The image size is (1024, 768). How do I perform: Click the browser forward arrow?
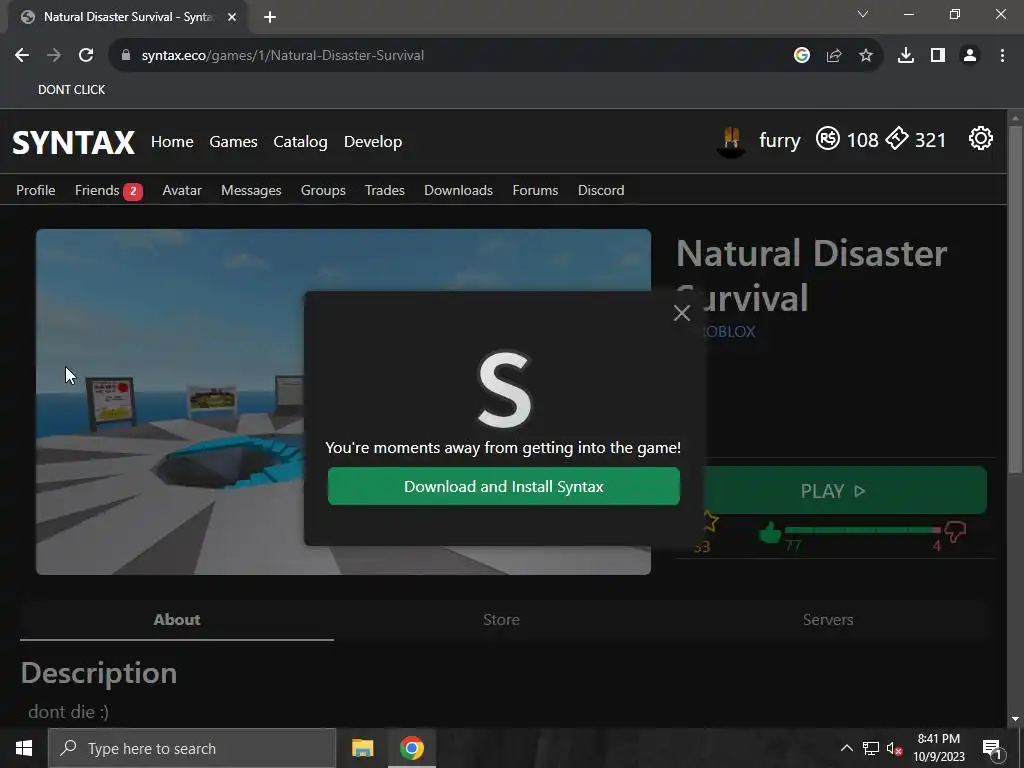click(54, 56)
